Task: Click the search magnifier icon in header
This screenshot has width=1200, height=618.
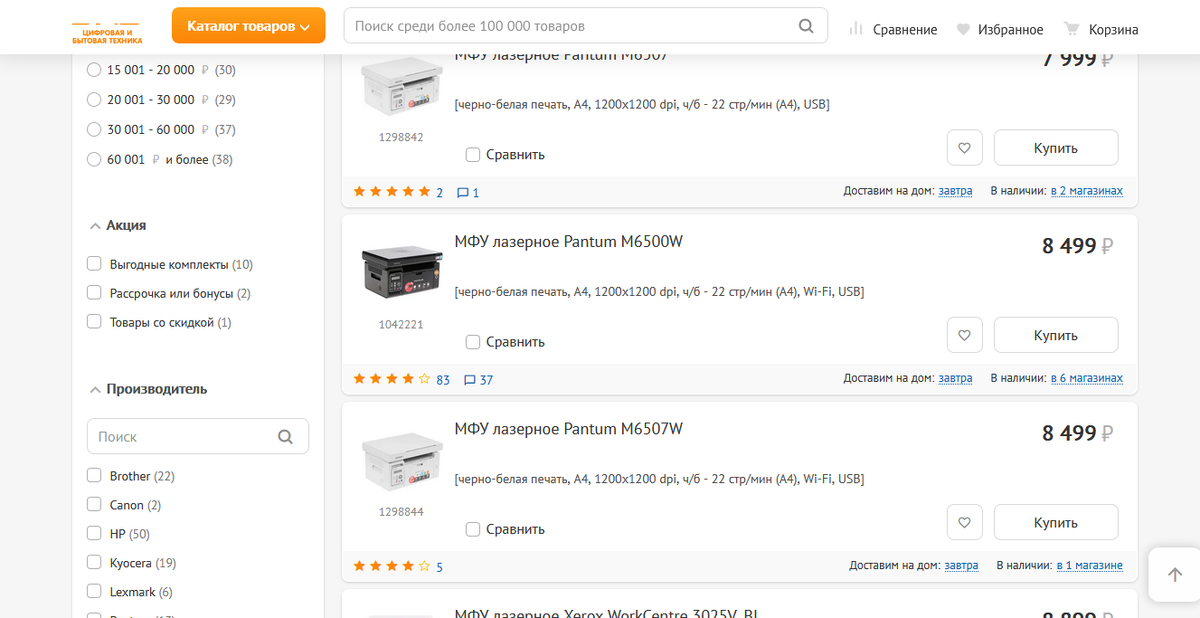Action: (806, 26)
